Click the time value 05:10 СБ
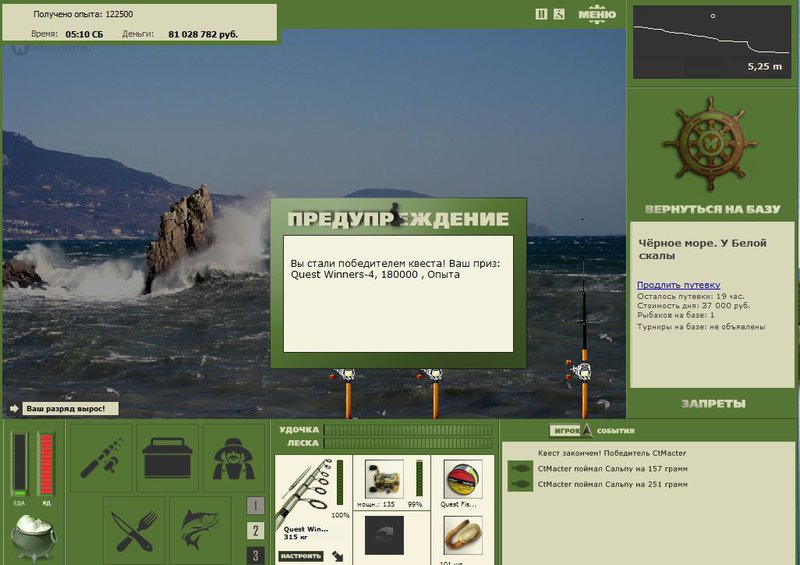The width and height of the screenshot is (800, 565). tap(84, 34)
